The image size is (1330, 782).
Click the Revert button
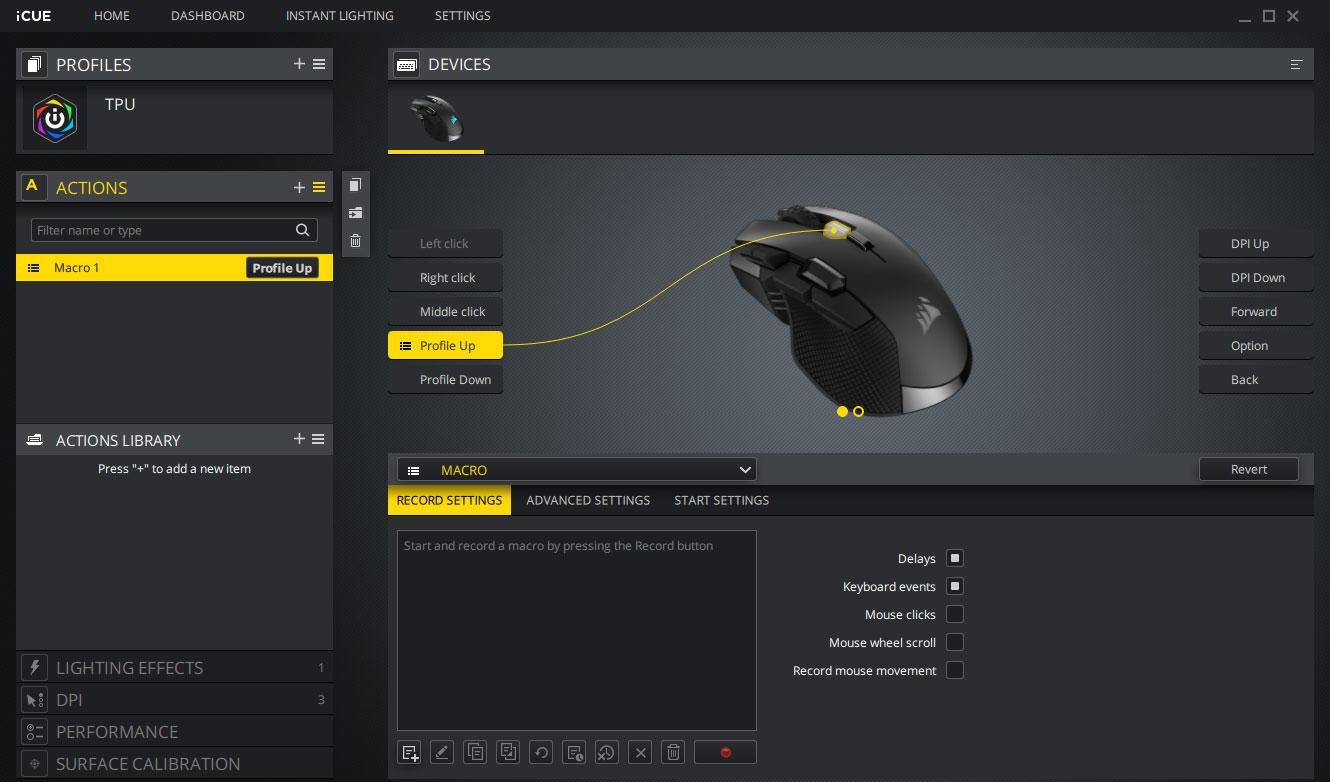(1249, 469)
